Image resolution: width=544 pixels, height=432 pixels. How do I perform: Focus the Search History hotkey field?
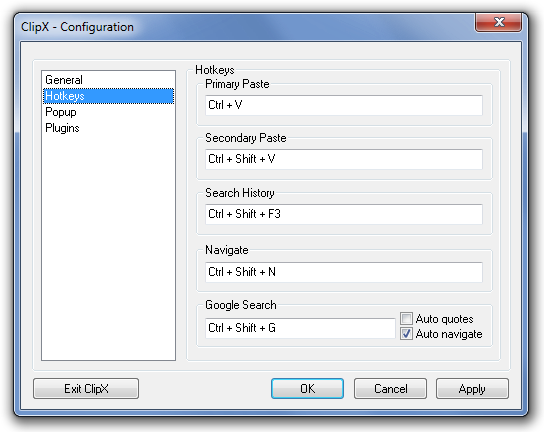coord(343,214)
